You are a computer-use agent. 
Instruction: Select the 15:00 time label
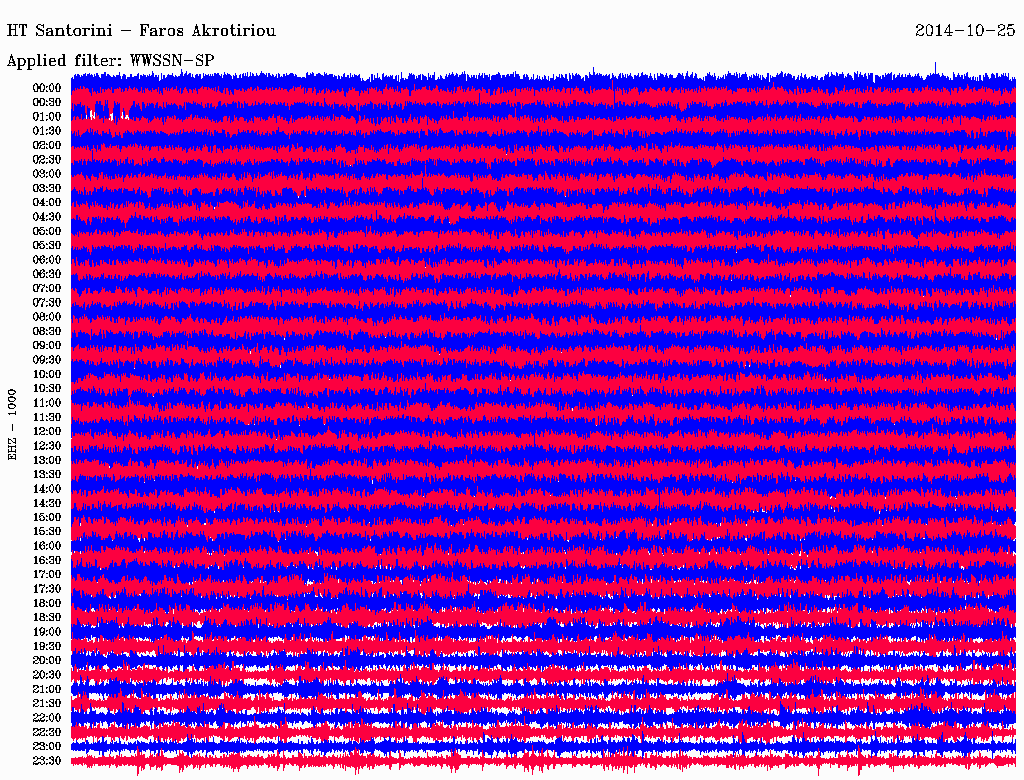[47, 517]
